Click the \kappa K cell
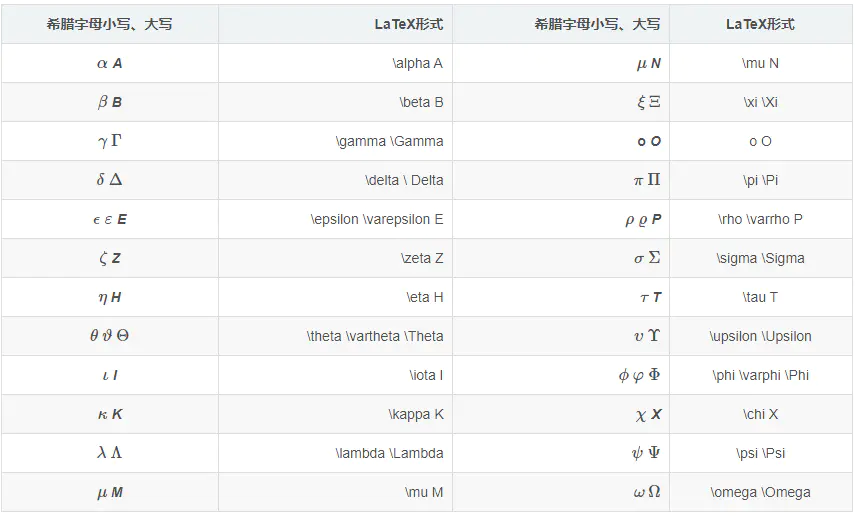The height and width of the screenshot is (516, 855). (335, 414)
